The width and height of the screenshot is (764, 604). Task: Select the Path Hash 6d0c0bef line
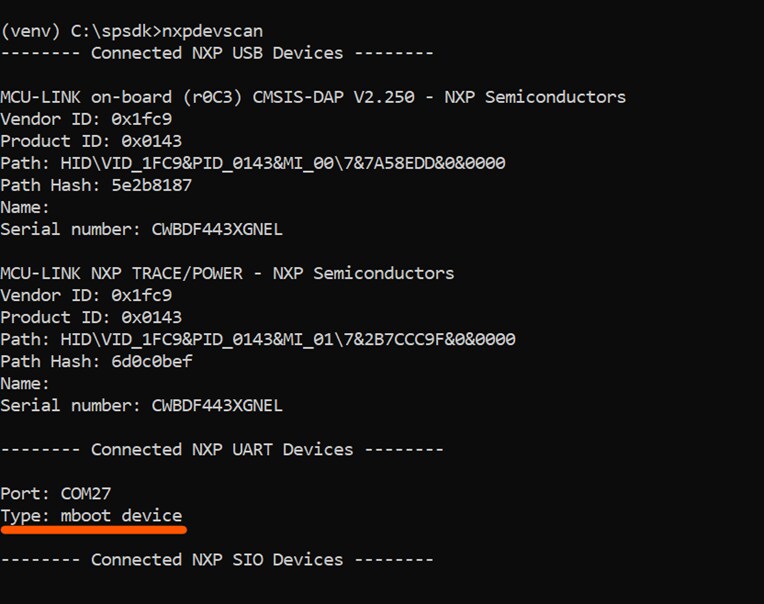[x=96, y=361]
